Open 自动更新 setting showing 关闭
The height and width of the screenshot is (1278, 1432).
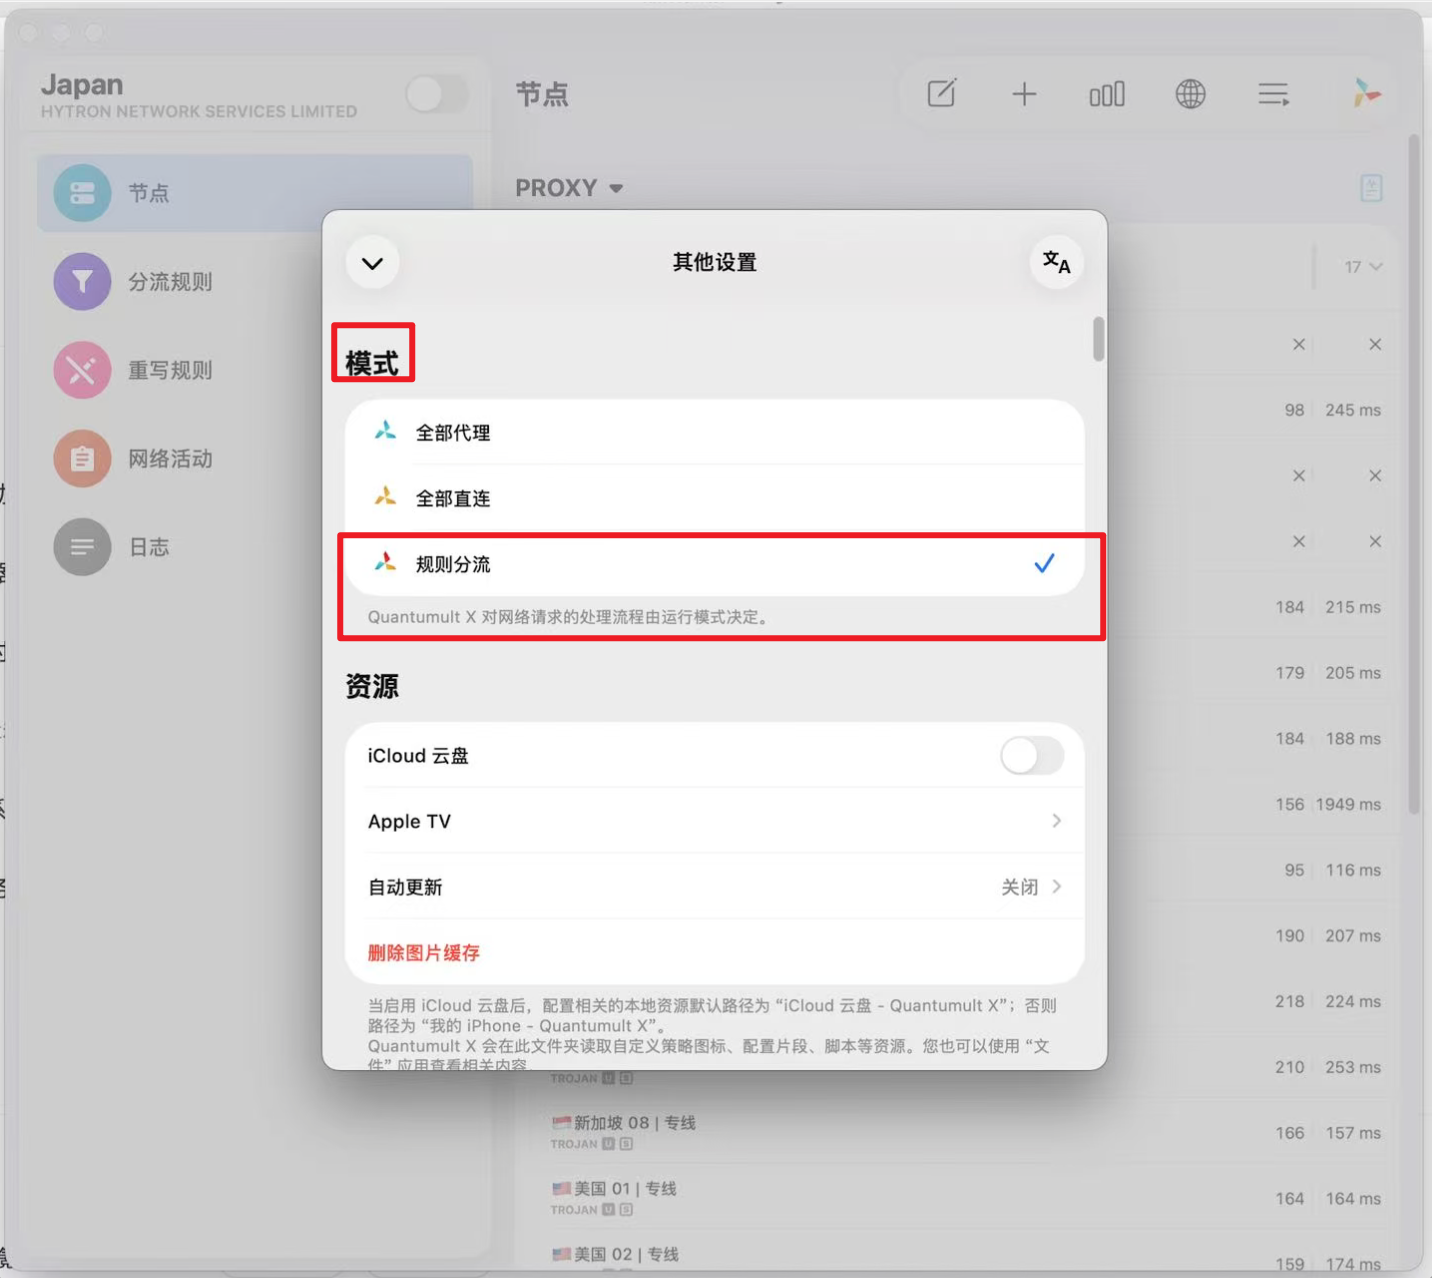[714, 887]
